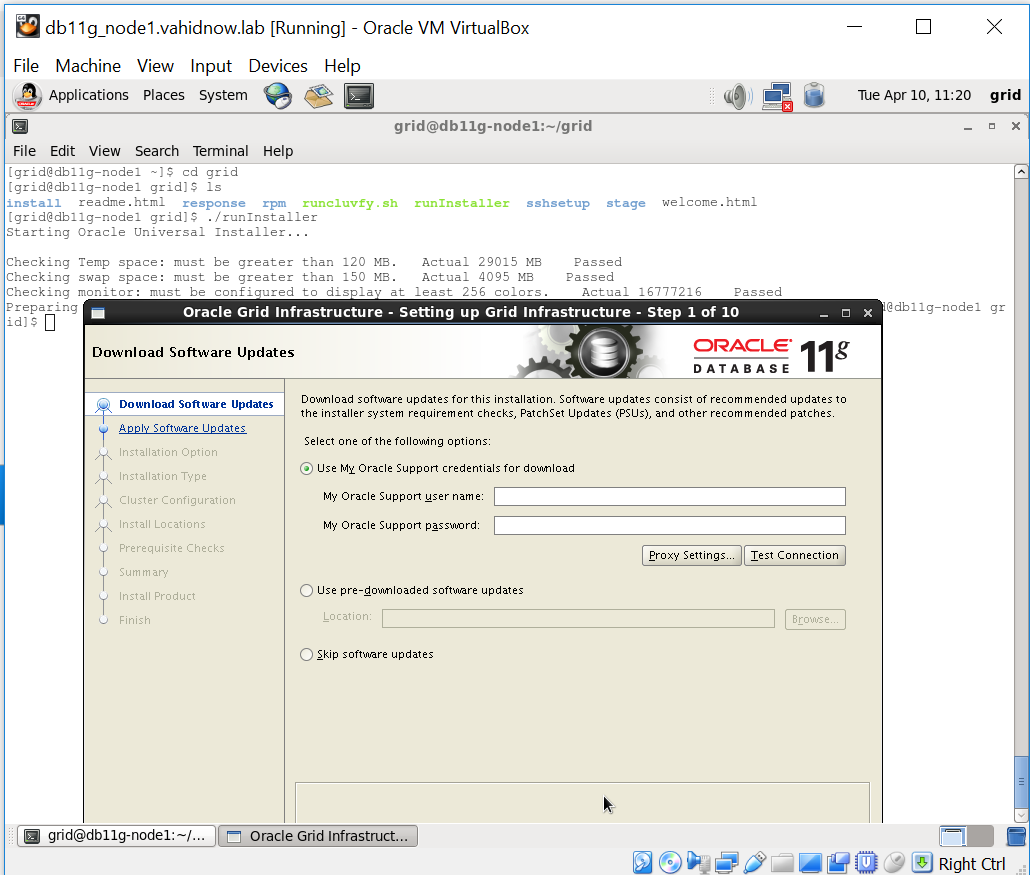The image size is (1030, 875).
Task: Click the 'welcome.html' file name in terminal
Action: 709,202
